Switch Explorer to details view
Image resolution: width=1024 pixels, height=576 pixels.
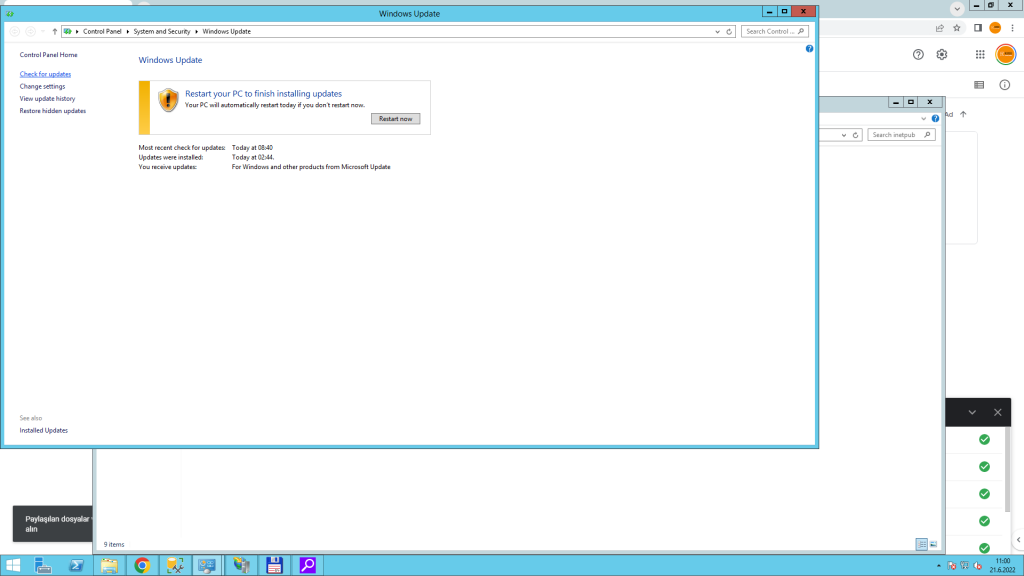(921, 544)
